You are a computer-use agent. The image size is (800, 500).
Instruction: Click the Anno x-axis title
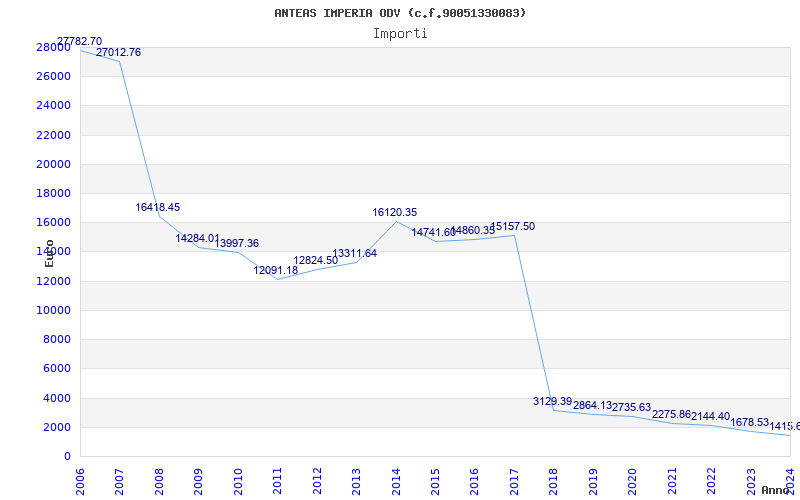(775, 490)
